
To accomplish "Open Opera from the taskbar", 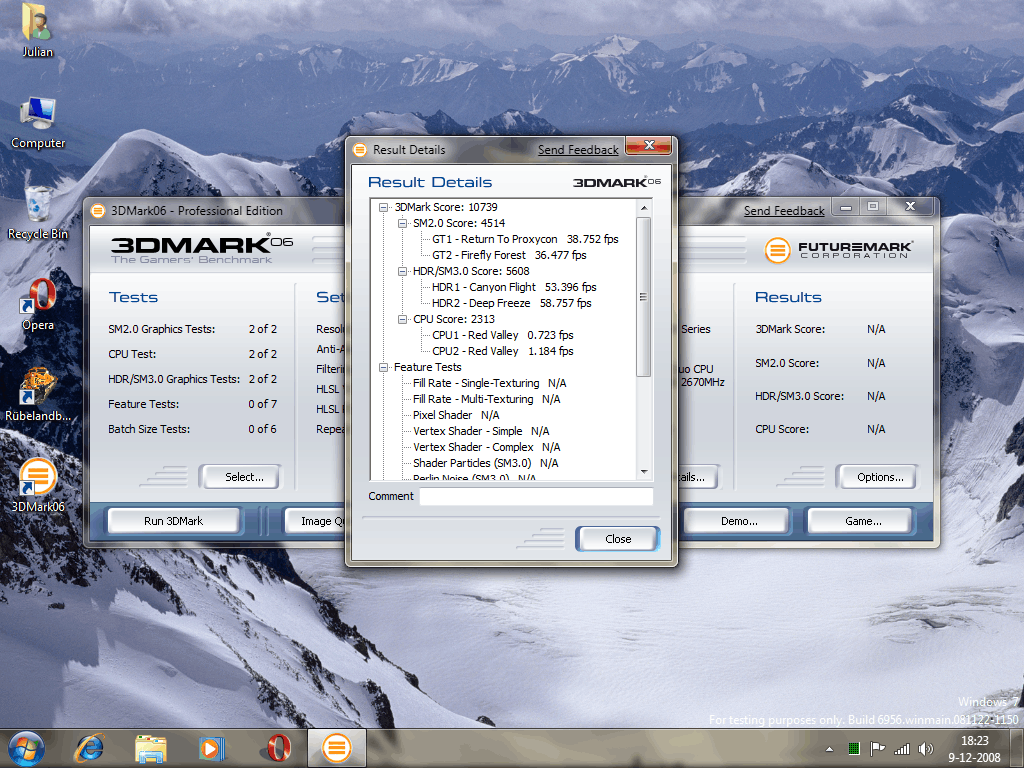I will click(277, 748).
